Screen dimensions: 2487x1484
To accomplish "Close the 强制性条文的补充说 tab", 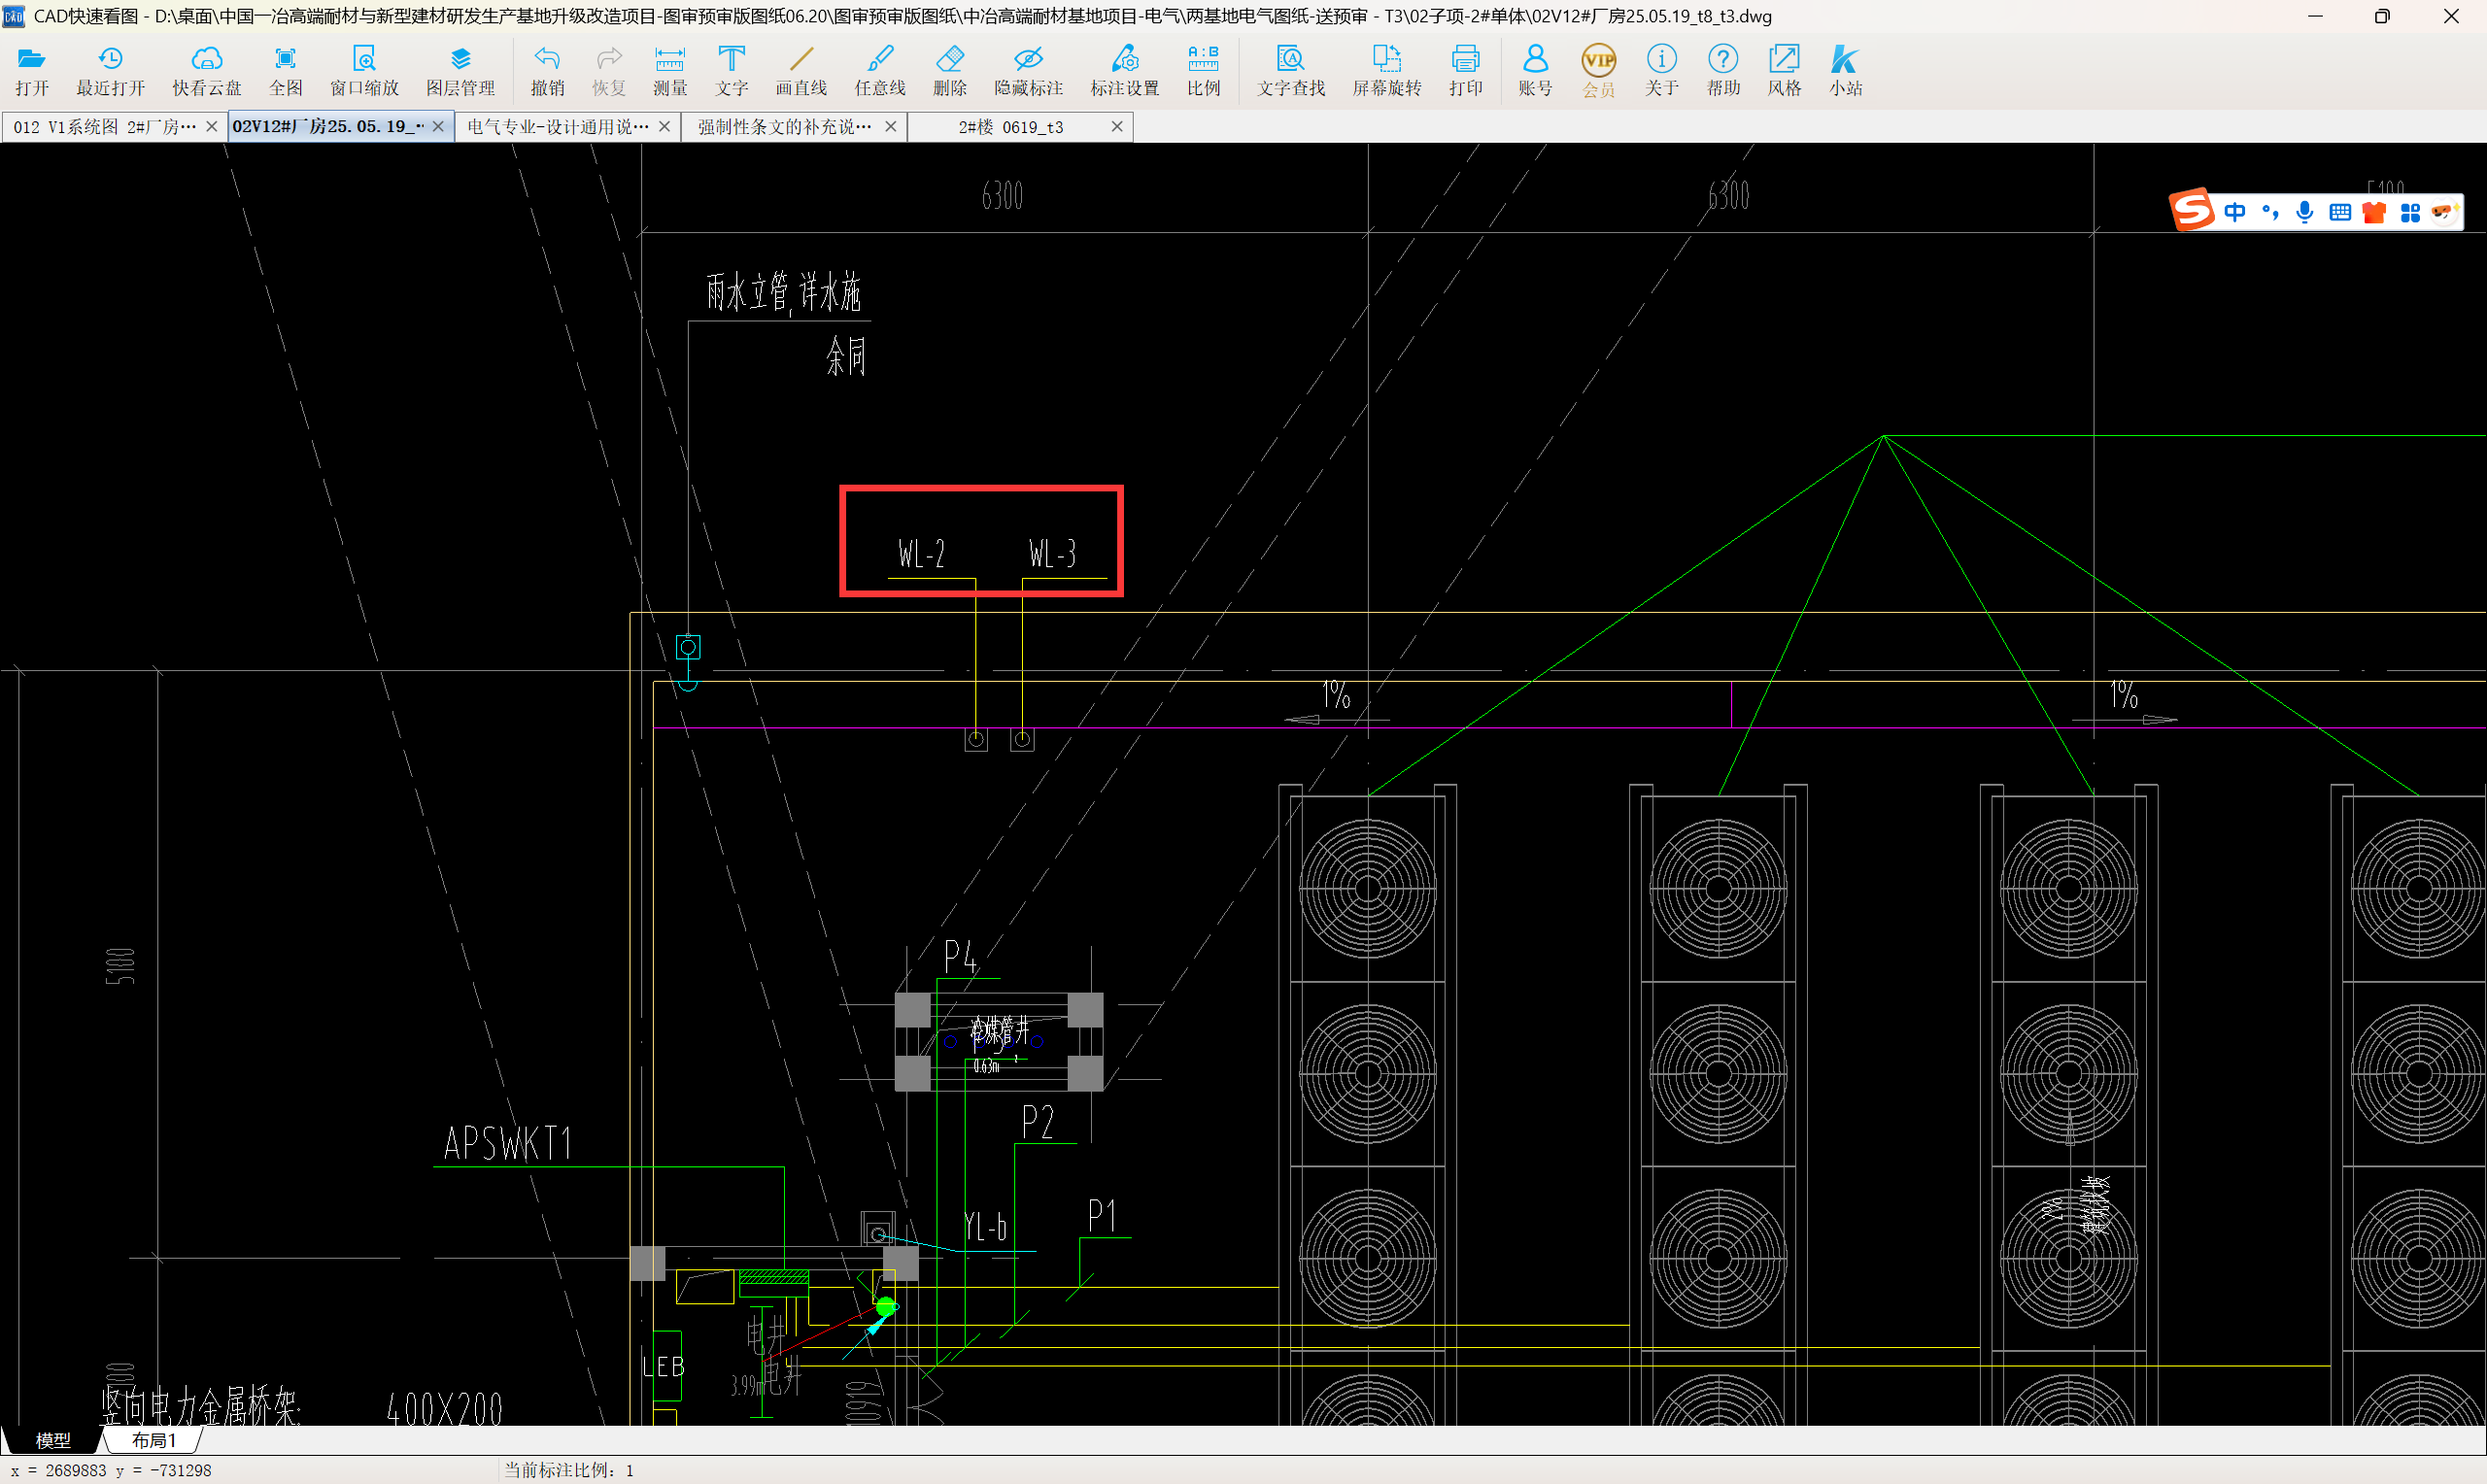I will click(x=890, y=127).
